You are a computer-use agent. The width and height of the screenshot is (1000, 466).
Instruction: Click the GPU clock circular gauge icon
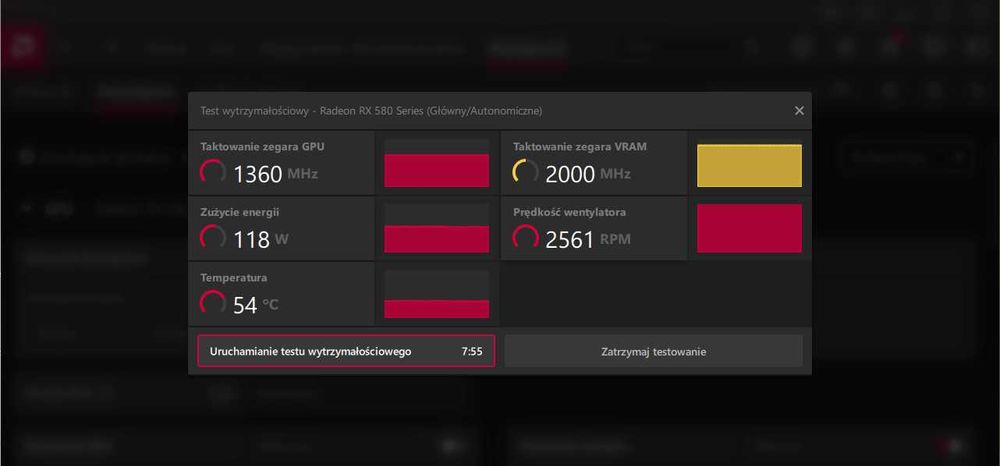212,173
